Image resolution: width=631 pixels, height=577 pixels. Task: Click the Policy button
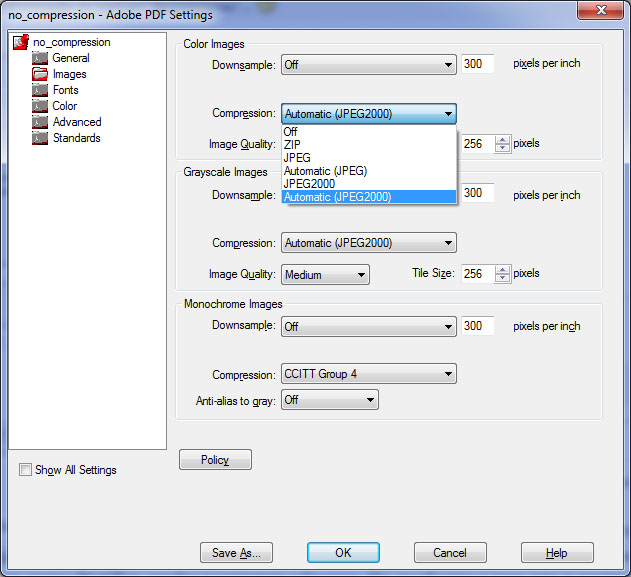point(215,460)
